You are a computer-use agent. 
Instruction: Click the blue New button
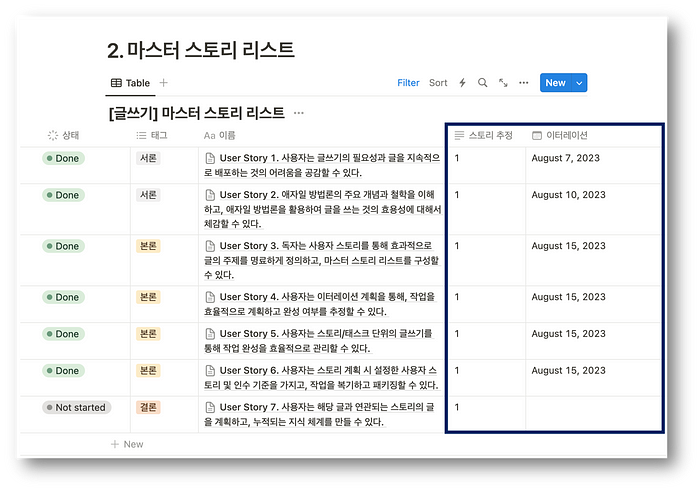coord(555,83)
